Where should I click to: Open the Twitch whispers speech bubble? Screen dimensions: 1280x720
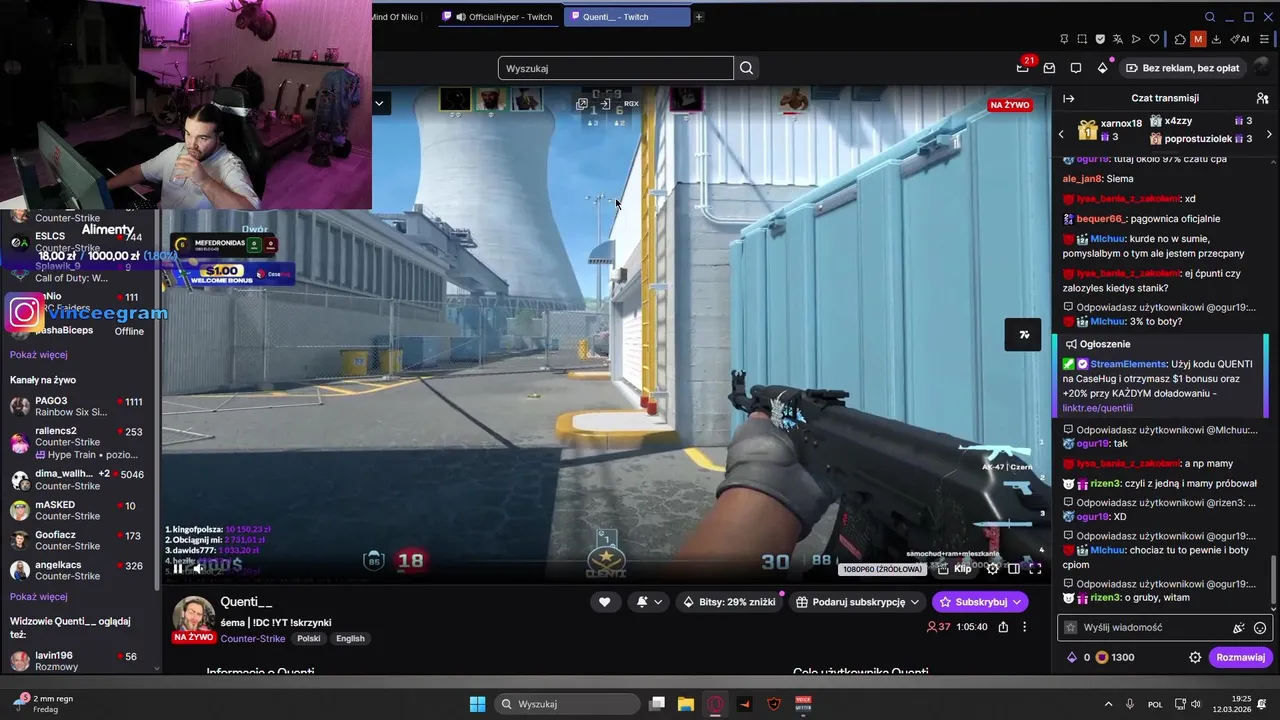coord(1076,68)
